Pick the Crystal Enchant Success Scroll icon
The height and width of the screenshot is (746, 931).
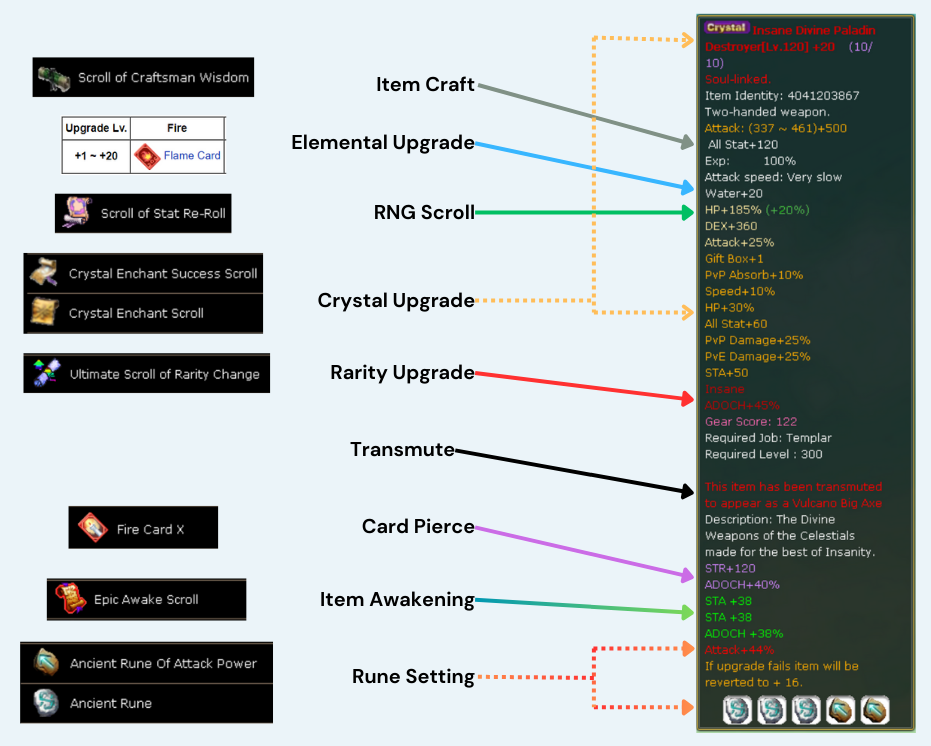45,273
